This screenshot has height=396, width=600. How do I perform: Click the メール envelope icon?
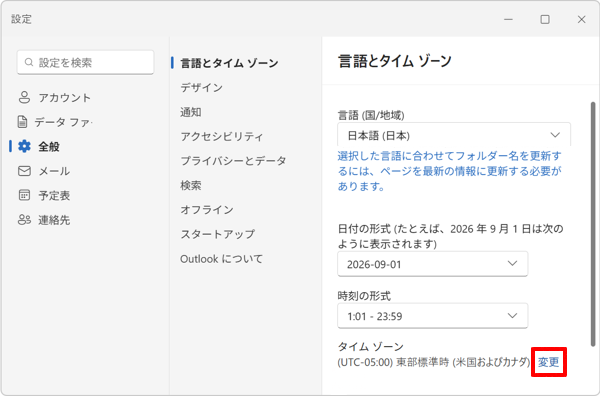click(x=24, y=171)
